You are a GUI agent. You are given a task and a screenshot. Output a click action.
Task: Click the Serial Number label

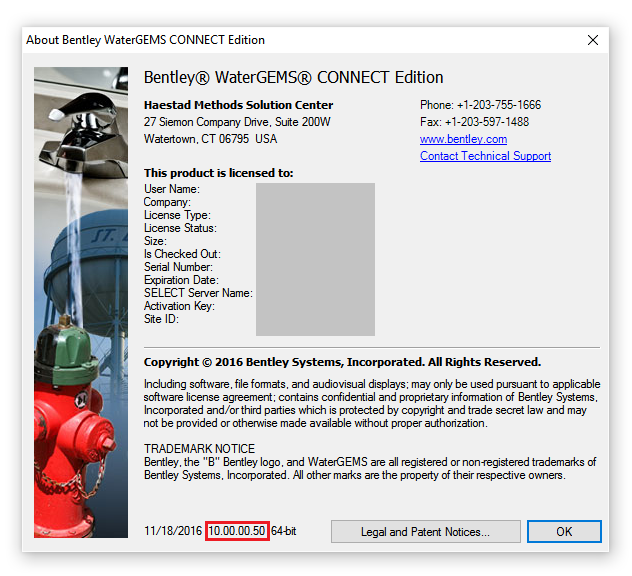point(178,267)
